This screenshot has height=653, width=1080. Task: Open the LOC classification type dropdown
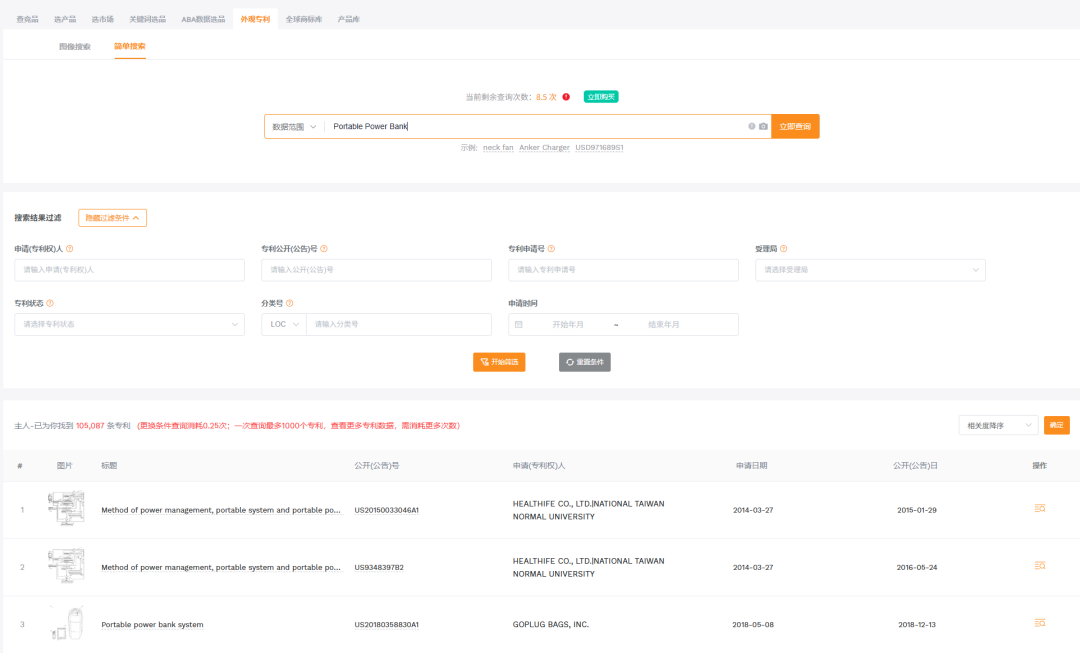[284, 324]
